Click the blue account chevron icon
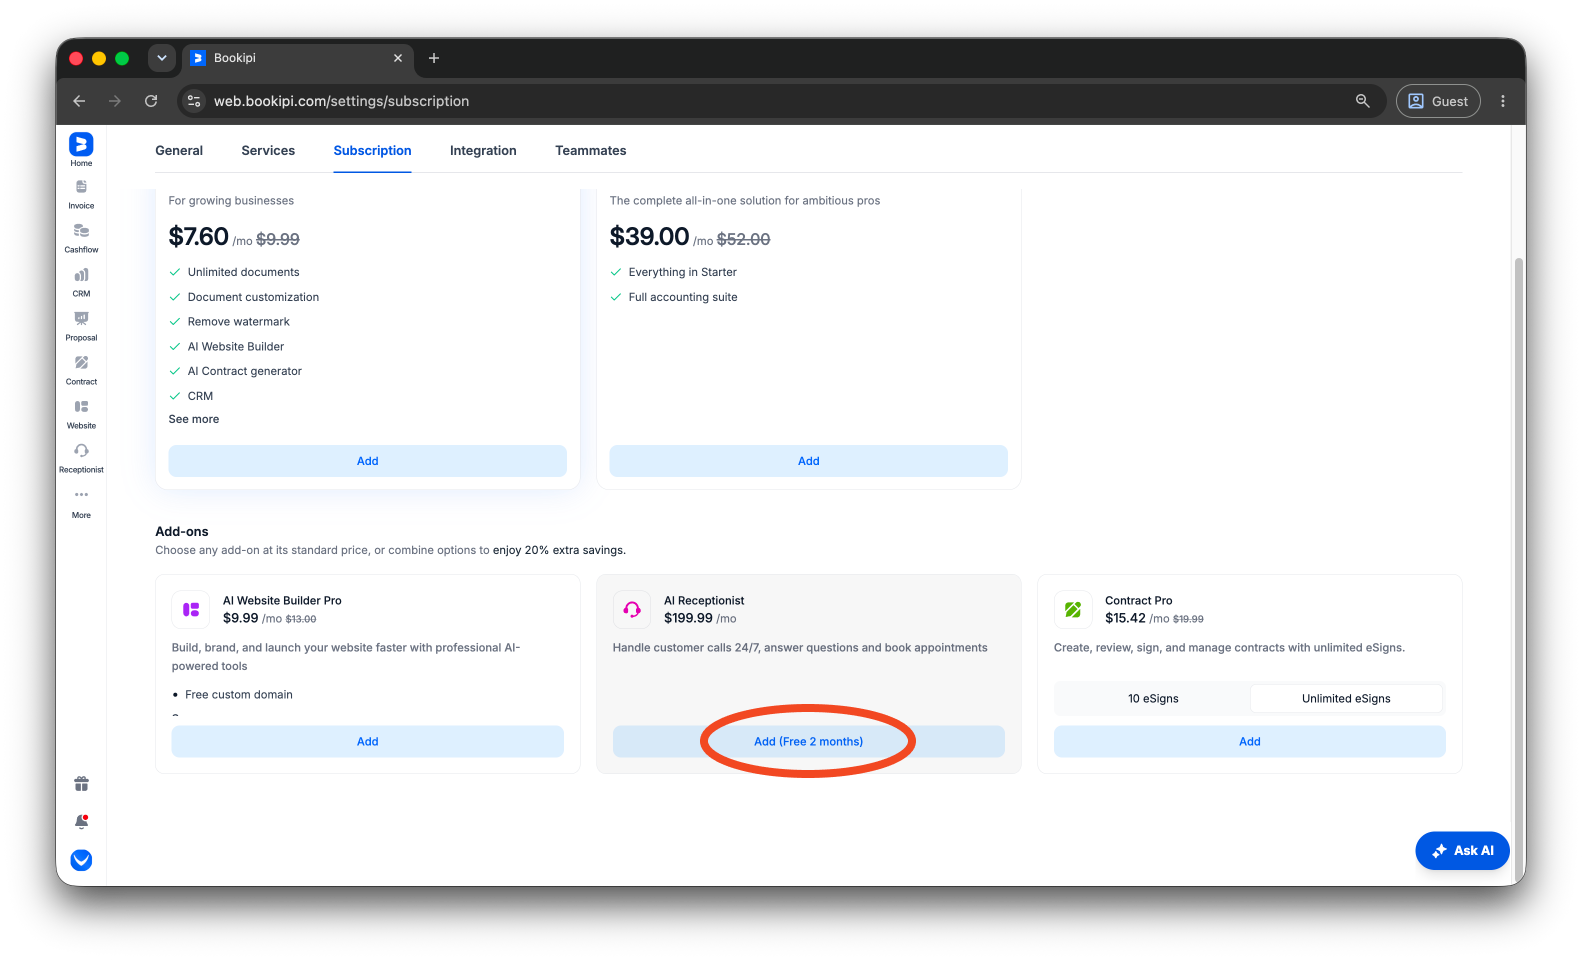Screen dimensions: 1582x960 81,860
